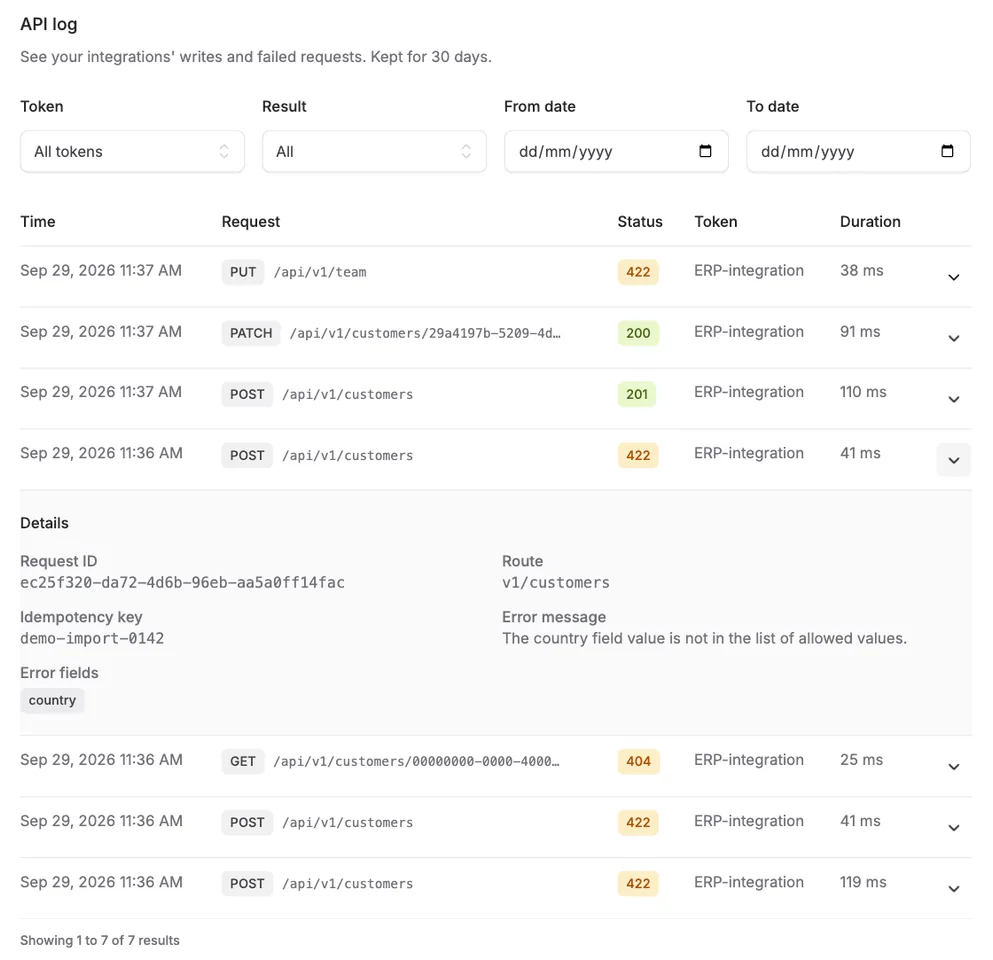Screen dimensions: 993x960
Task: Expand the POST row with 119 ms duration
Action: pos(953,888)
